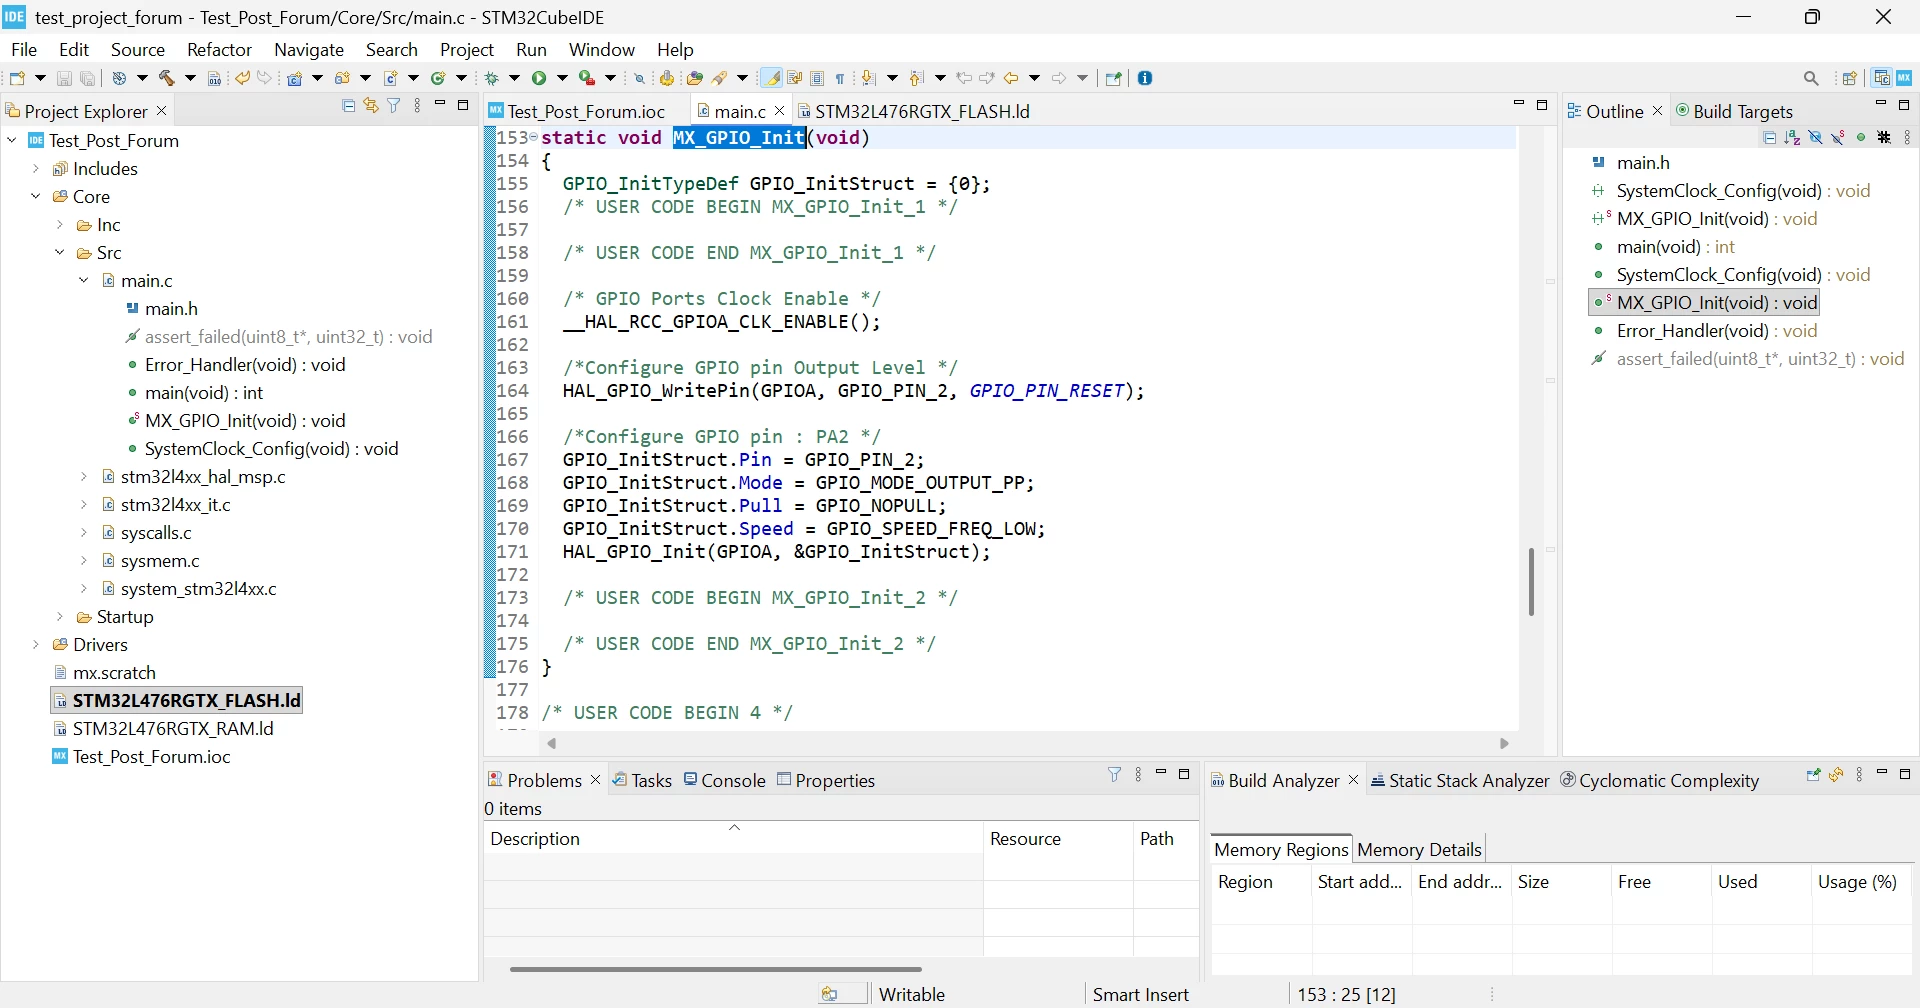Open the Debug dropdown arrow
Viewport: 1920px width, 1008px height.
514,78
